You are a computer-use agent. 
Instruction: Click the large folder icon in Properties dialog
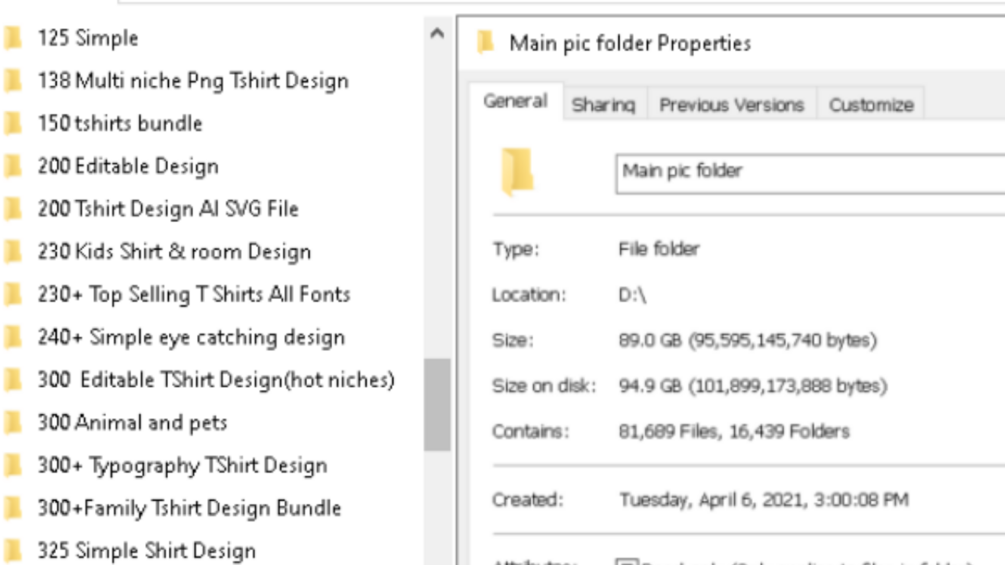518,171
